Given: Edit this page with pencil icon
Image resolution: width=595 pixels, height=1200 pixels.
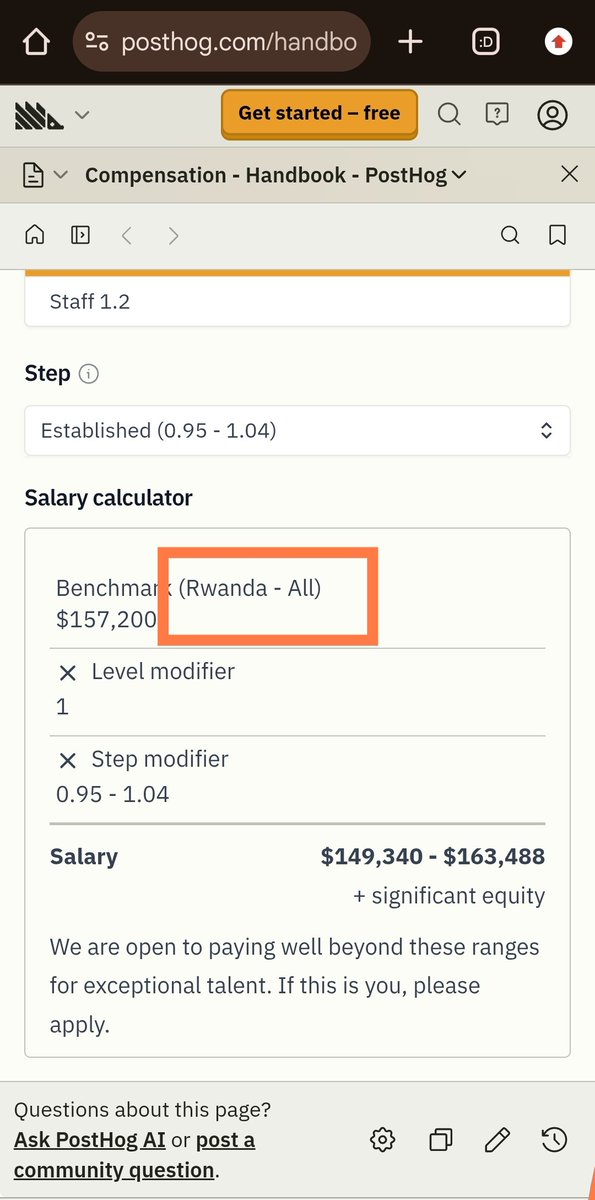Looking at the screenshot, I should click(497, 1139).
